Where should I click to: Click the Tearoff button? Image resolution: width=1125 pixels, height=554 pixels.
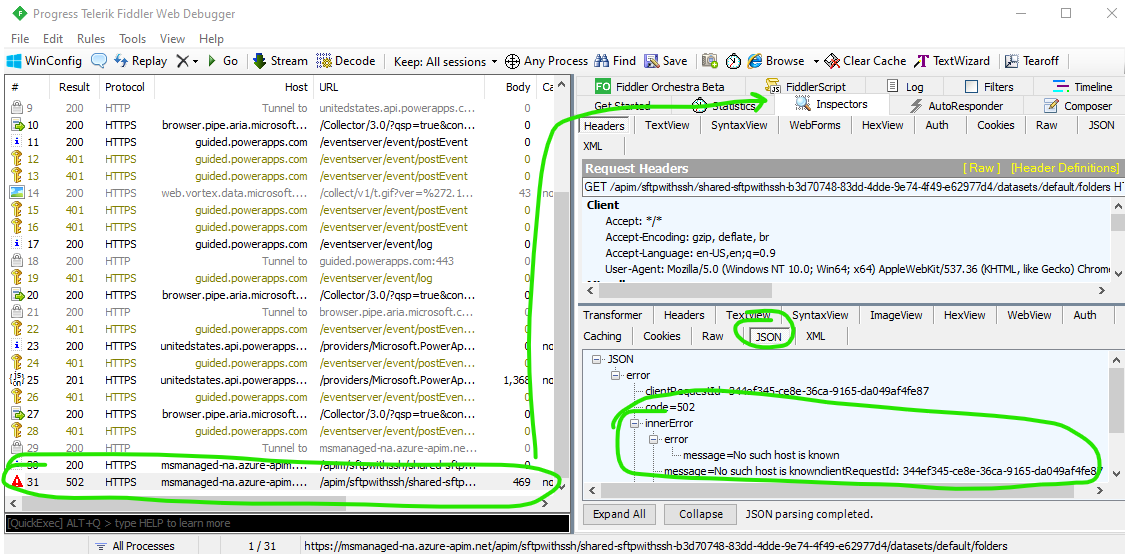(1032, 61)
